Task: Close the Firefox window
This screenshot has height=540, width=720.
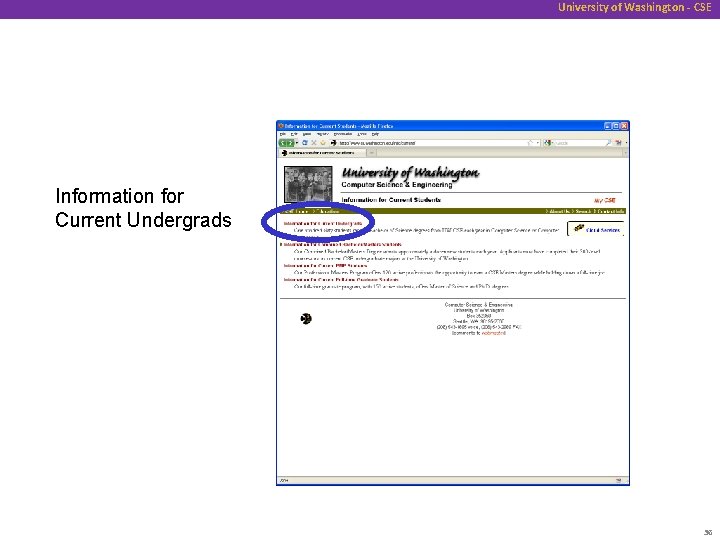Action: click(624, 126)
